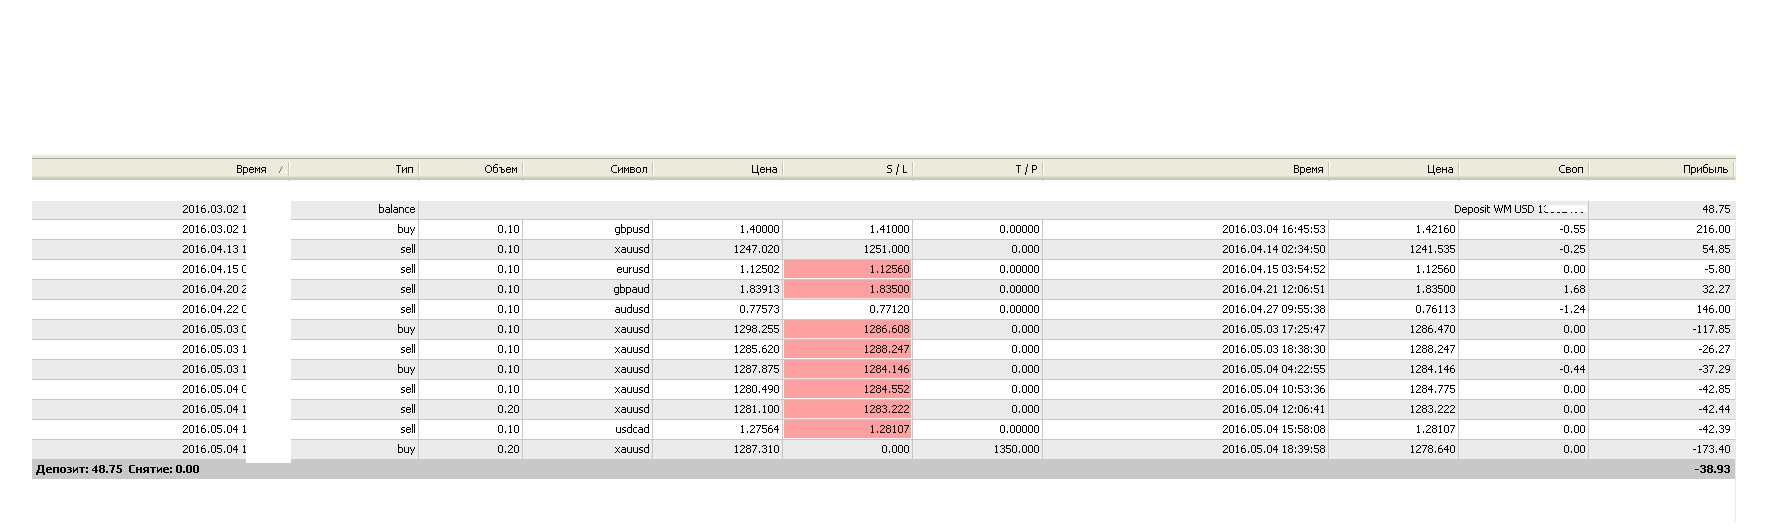
Task: Click the S / L column header
Action: pos(896,169)
